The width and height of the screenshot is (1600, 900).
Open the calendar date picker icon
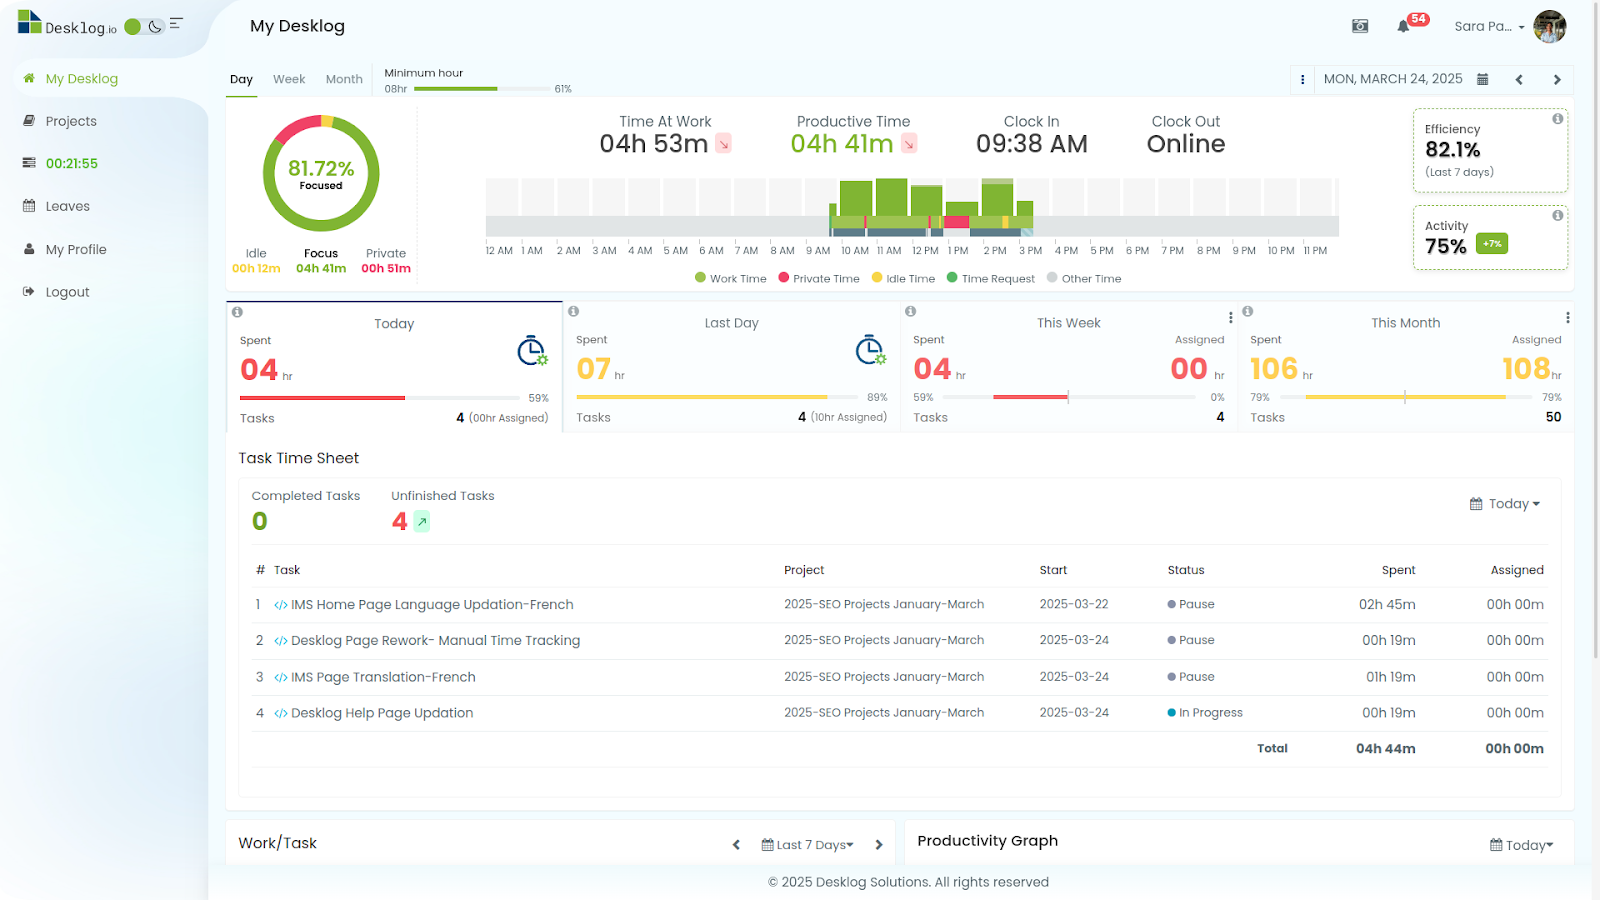(1483, 79)
